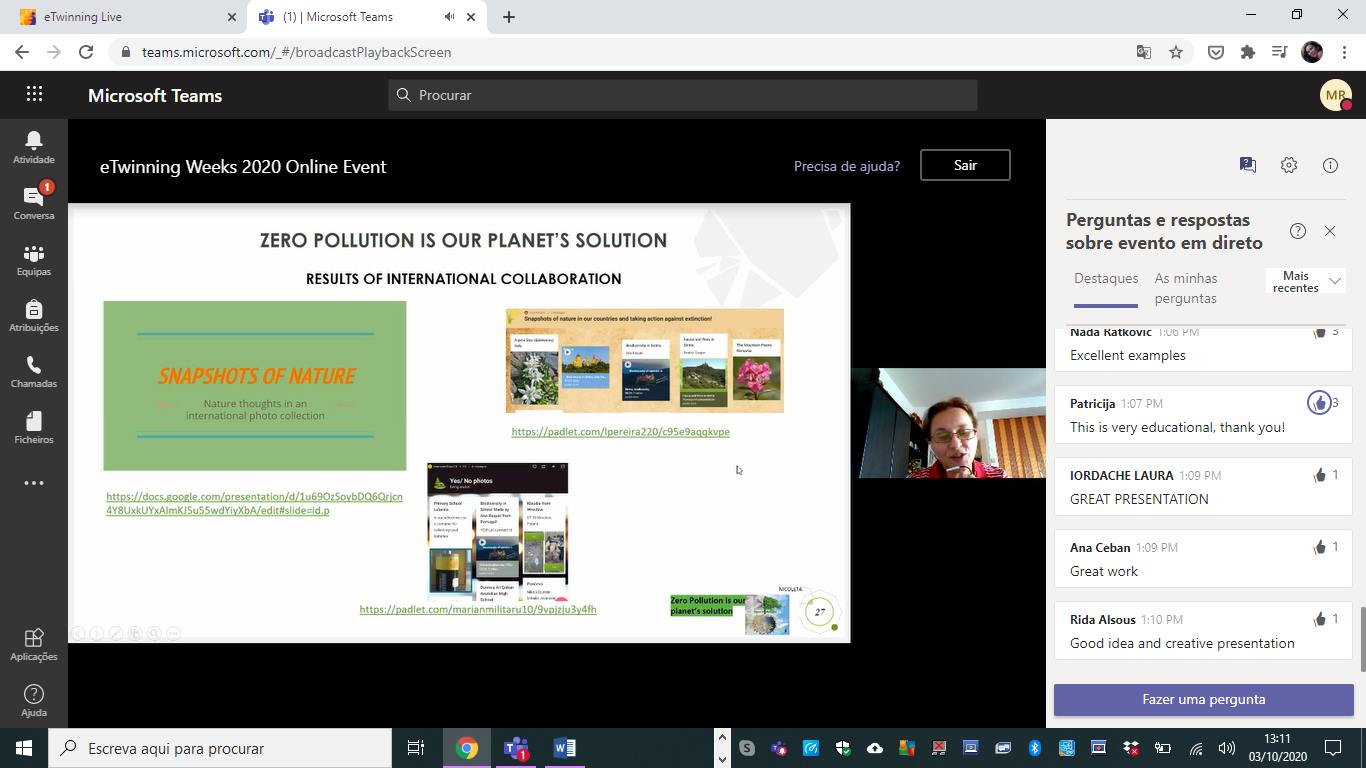The width and height of the screenshot is (1366, 768).
Task: Open the Atividade notifications bell
Action: (x=34, y=147)
